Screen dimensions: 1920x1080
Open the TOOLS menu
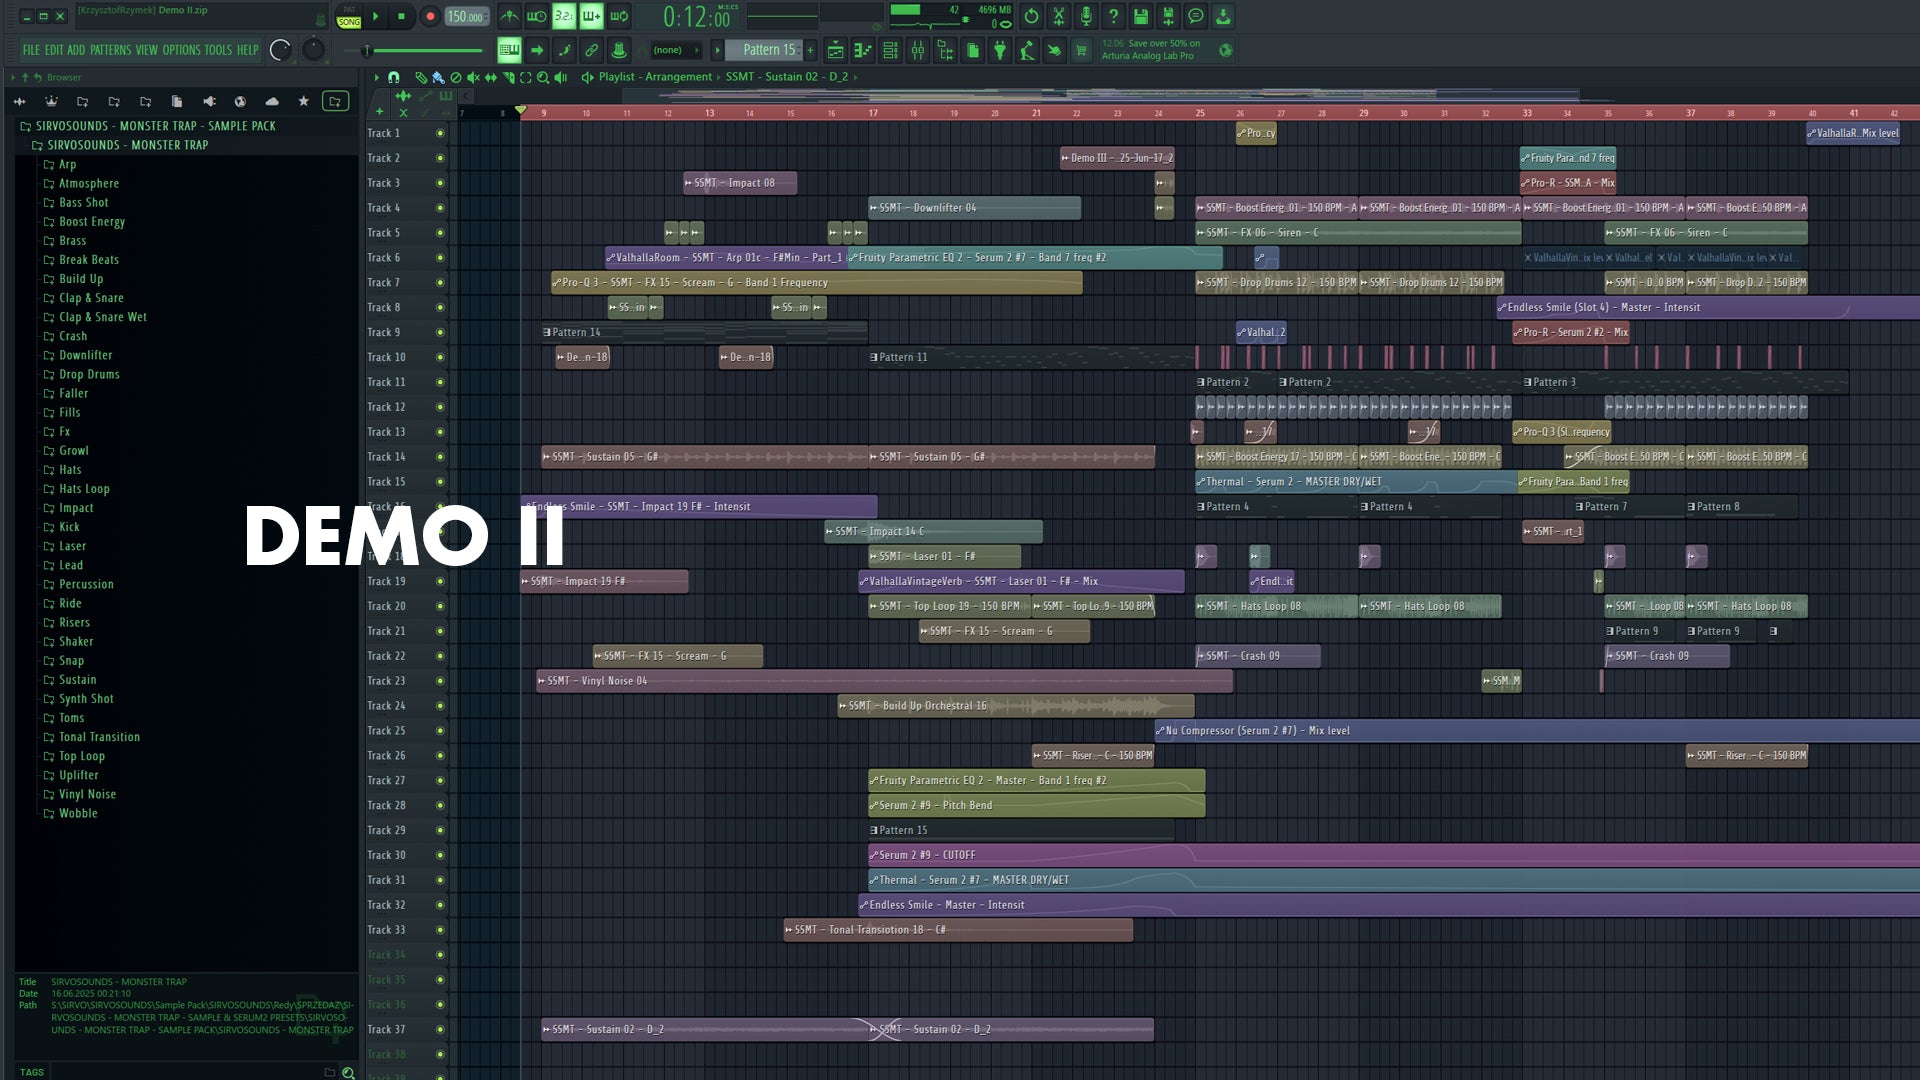(218, 50)
